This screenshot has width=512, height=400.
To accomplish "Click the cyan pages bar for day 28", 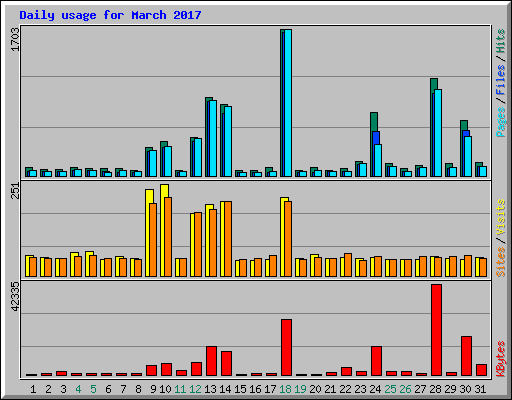I will (x=438, y=133).
